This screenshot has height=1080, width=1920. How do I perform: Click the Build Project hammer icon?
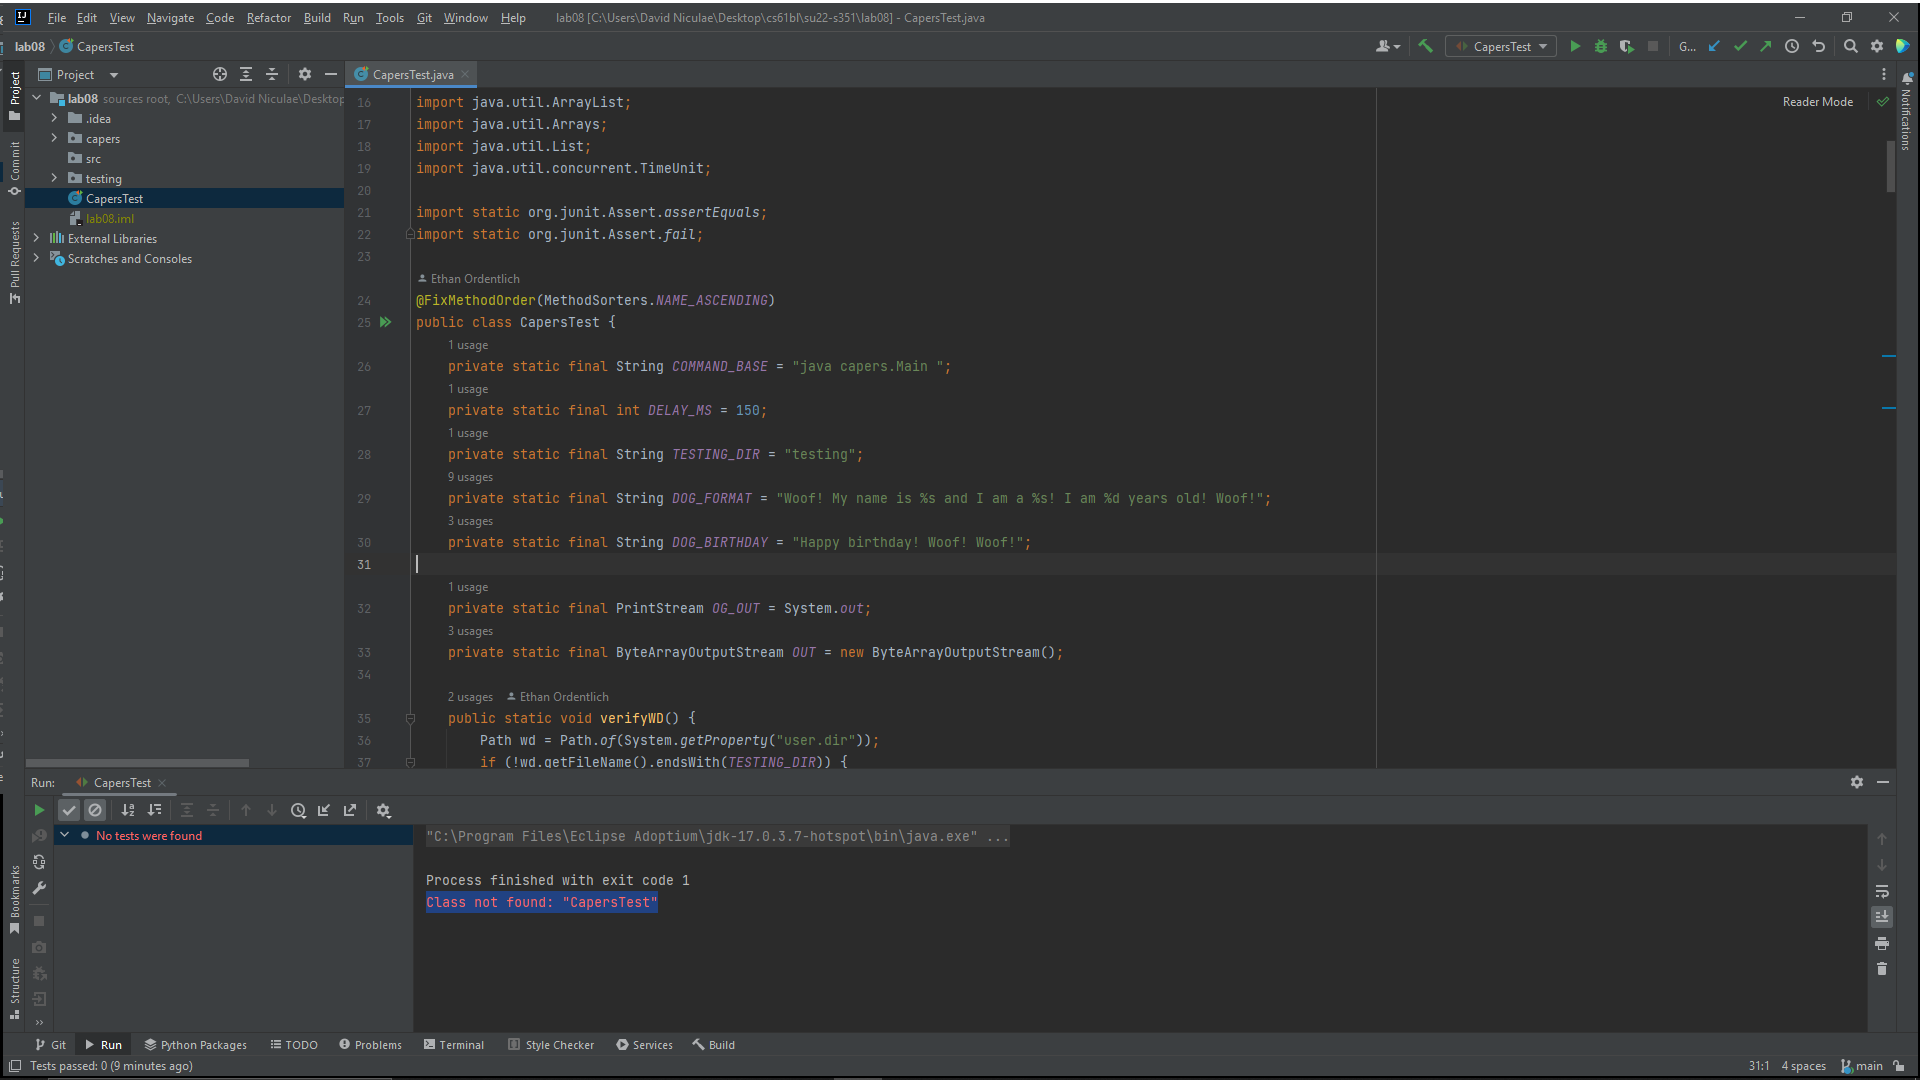(1426, 46)
